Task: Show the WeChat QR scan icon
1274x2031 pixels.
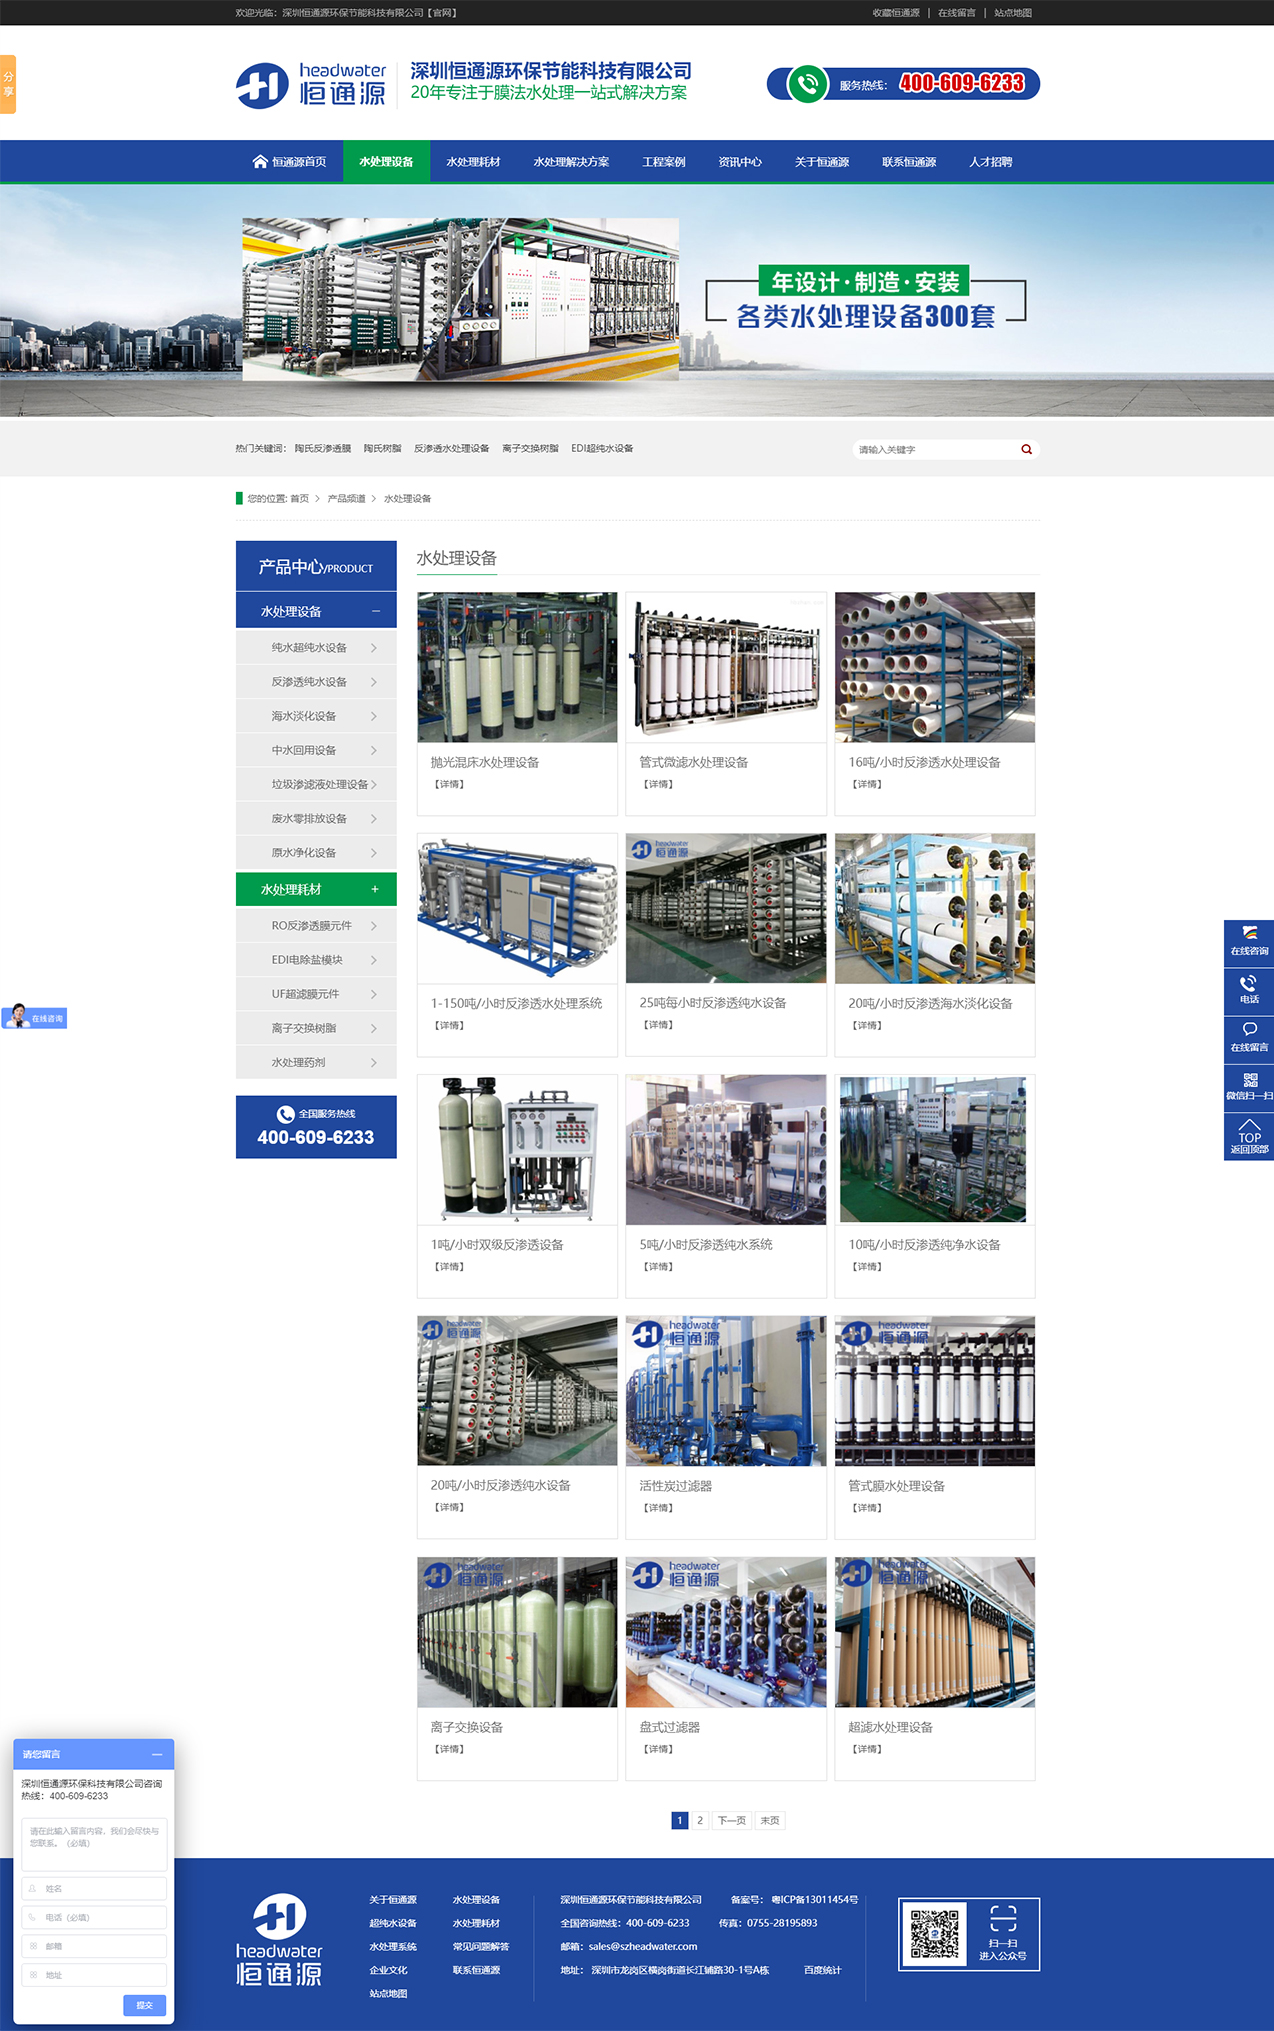Action: point(1248,1086)
